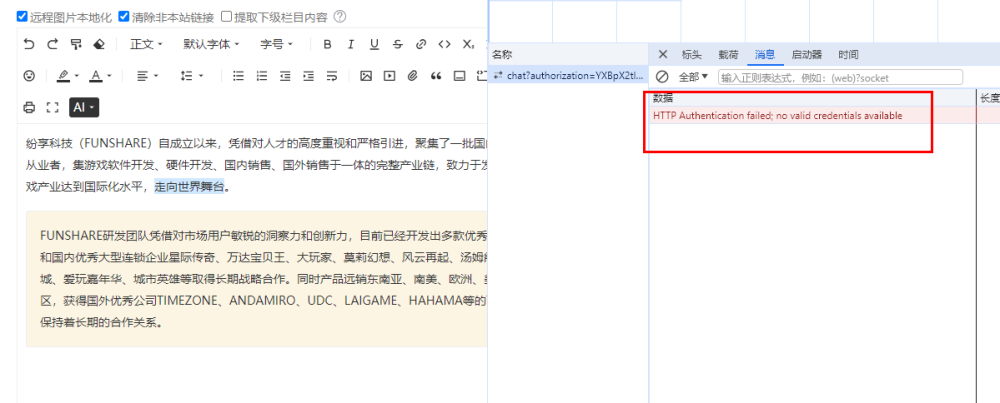
Task: Insert a hyperlink using the link icon
Action: pos(421,44)
